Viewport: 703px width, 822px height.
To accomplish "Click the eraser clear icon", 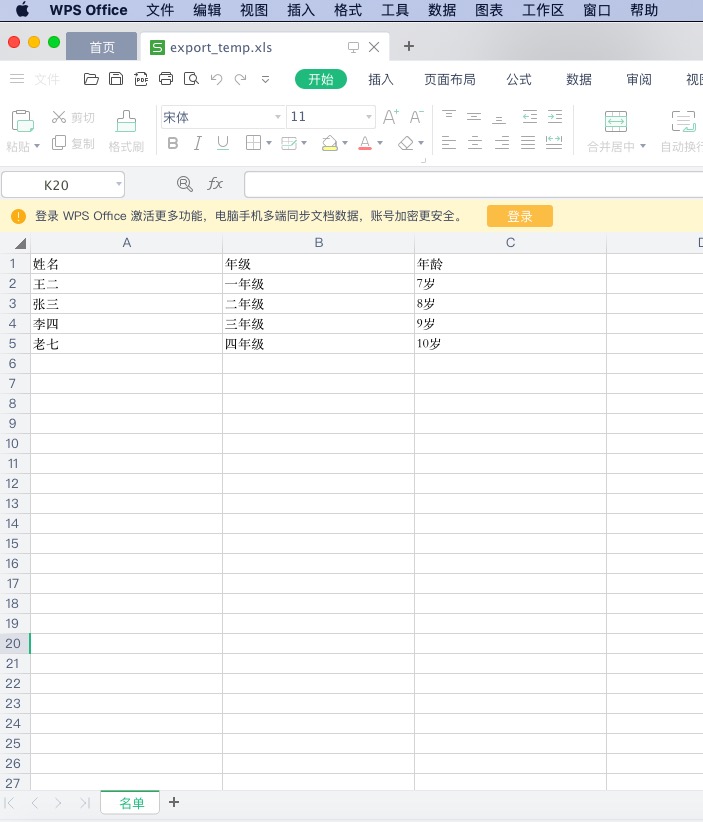I will (x=406, y=143).
